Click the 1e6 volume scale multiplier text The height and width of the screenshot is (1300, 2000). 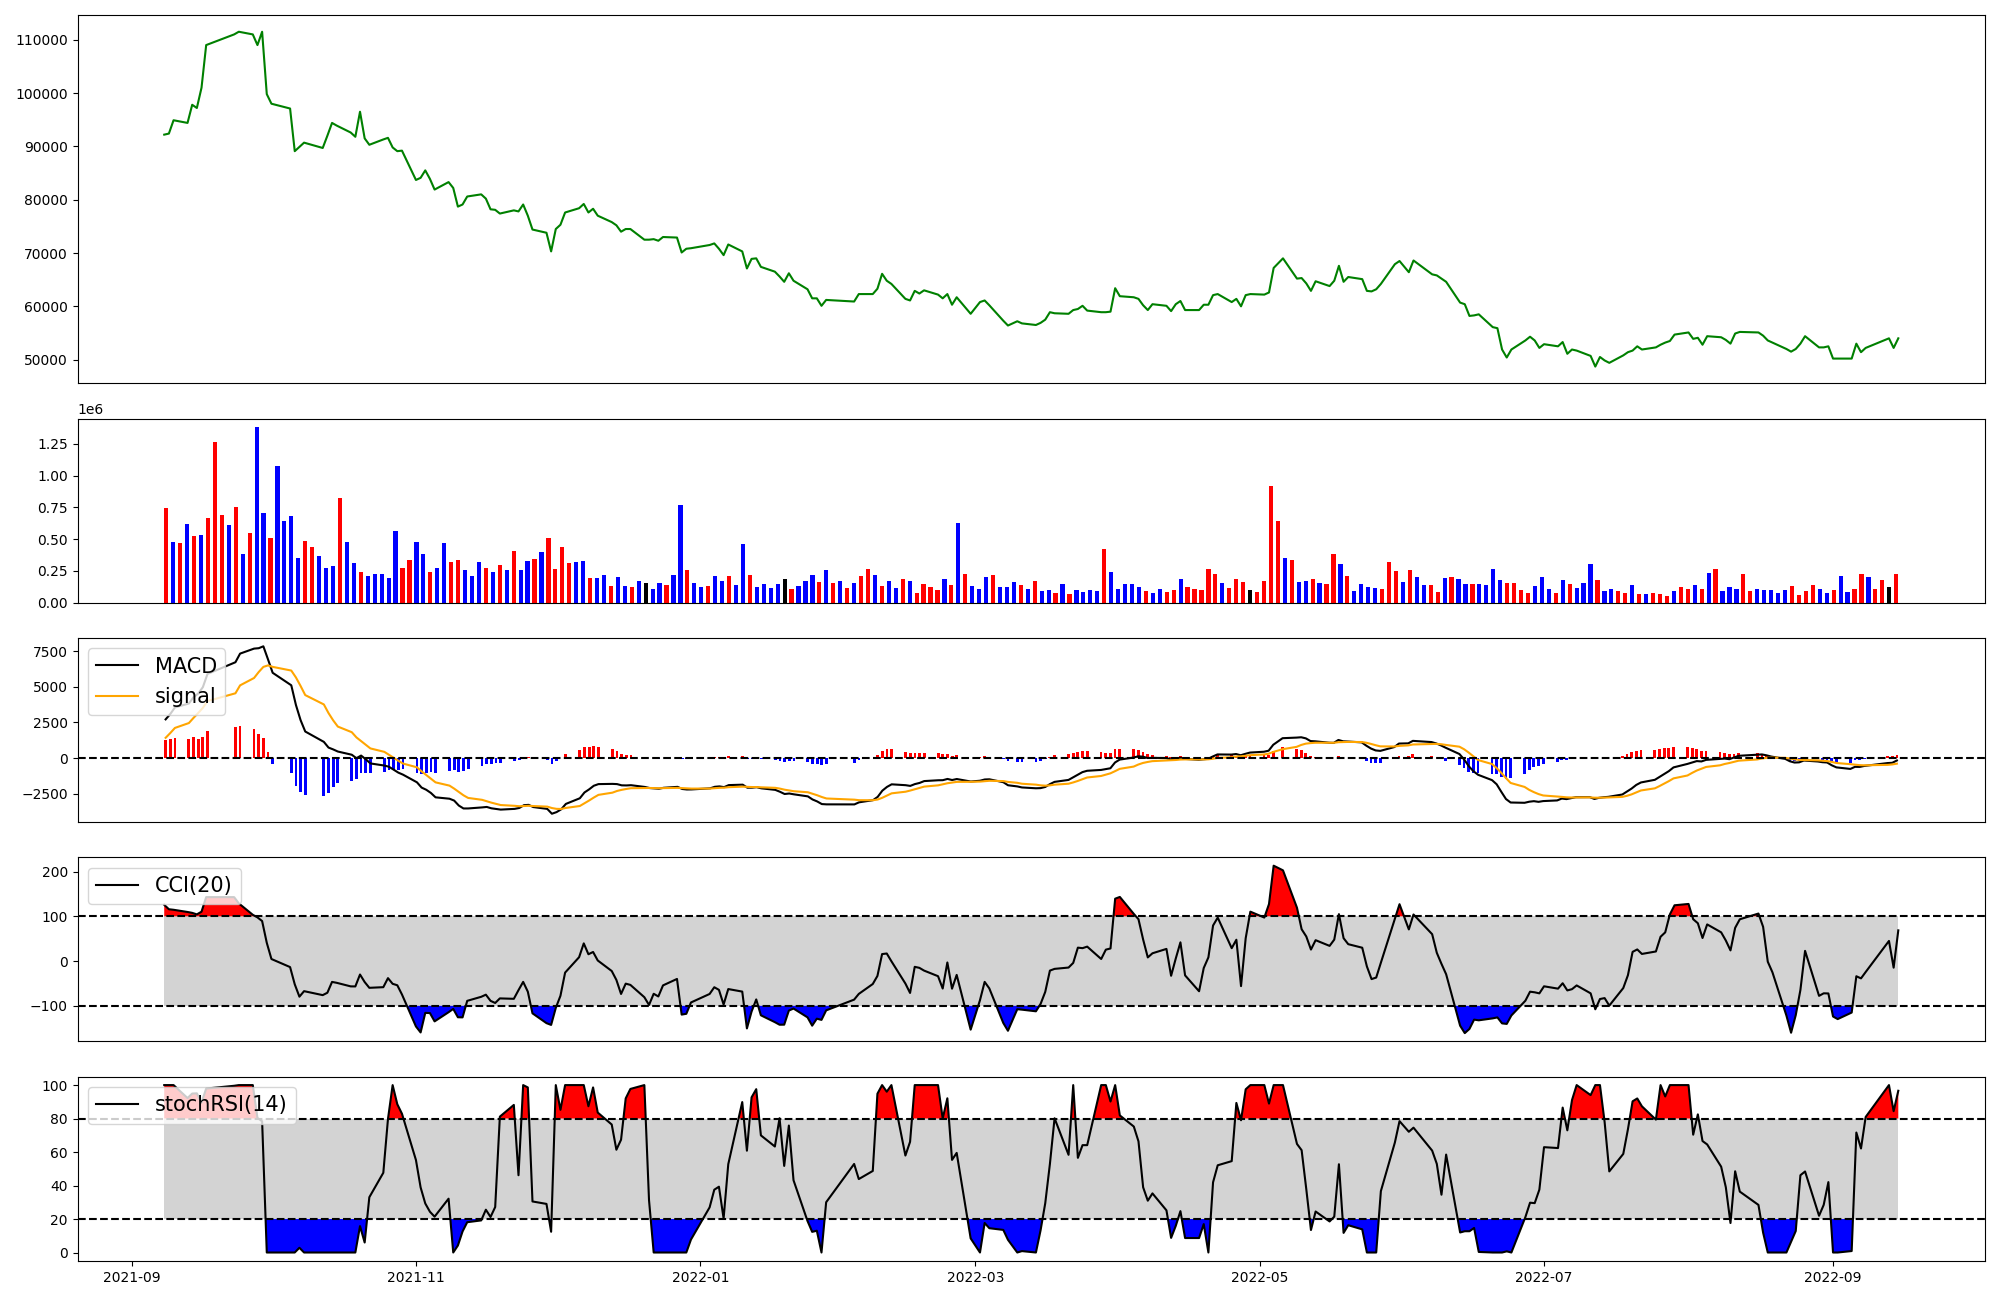tap(90, 410)
